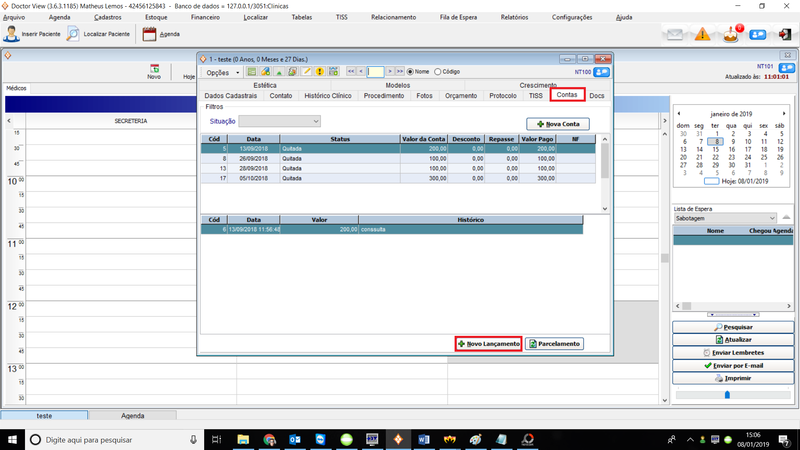Select day 15 in the January calendar
Viewport: 800px width, 450px height.
[715, 149]
